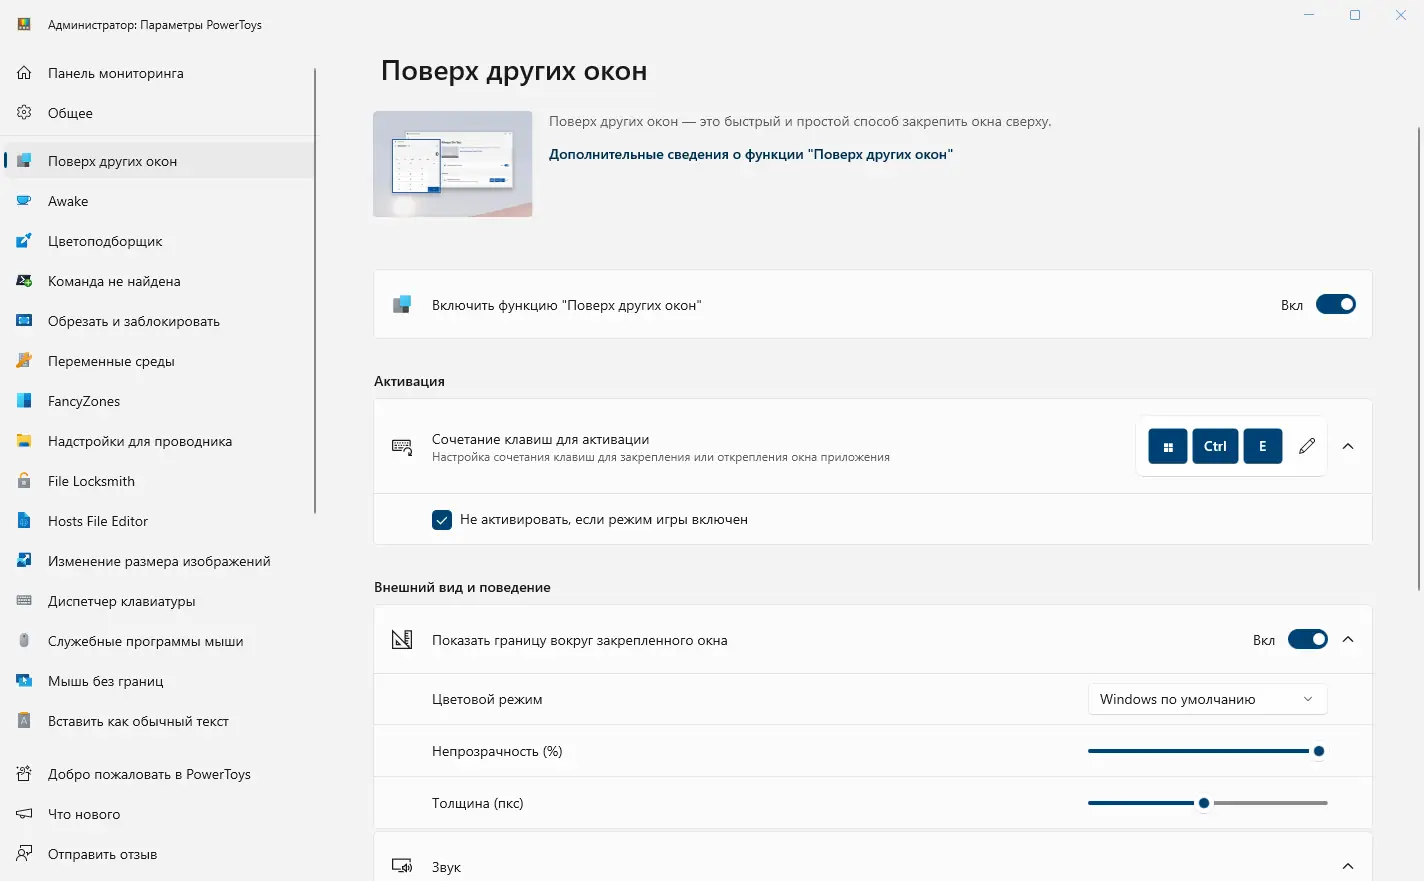Click the File Locksmith padlock icon
Screen dimensions: 1424x881
(24, 481)
